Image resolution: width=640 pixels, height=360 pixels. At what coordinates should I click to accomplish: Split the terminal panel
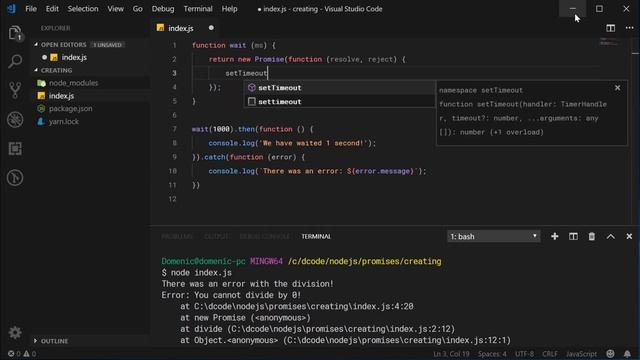[573, 236]
